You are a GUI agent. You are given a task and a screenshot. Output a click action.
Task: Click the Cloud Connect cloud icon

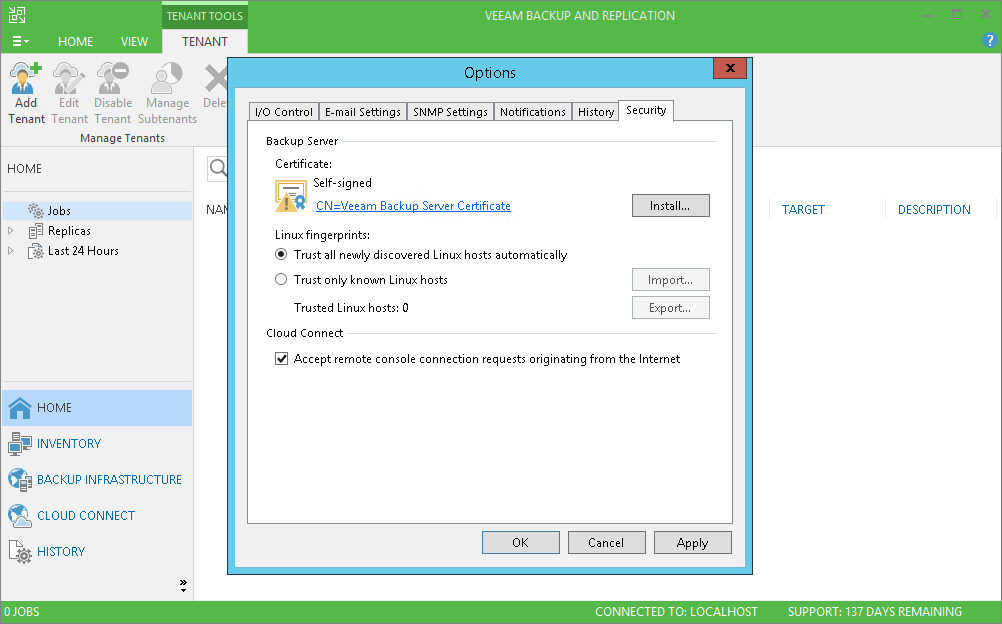point(20,515)
